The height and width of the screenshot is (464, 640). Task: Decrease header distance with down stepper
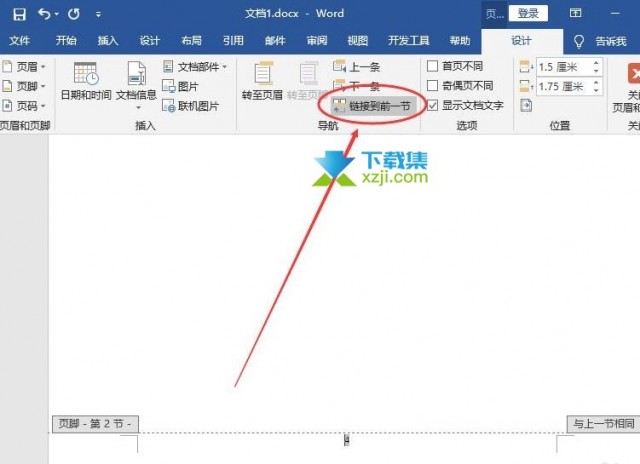click(x=596, y=71)
